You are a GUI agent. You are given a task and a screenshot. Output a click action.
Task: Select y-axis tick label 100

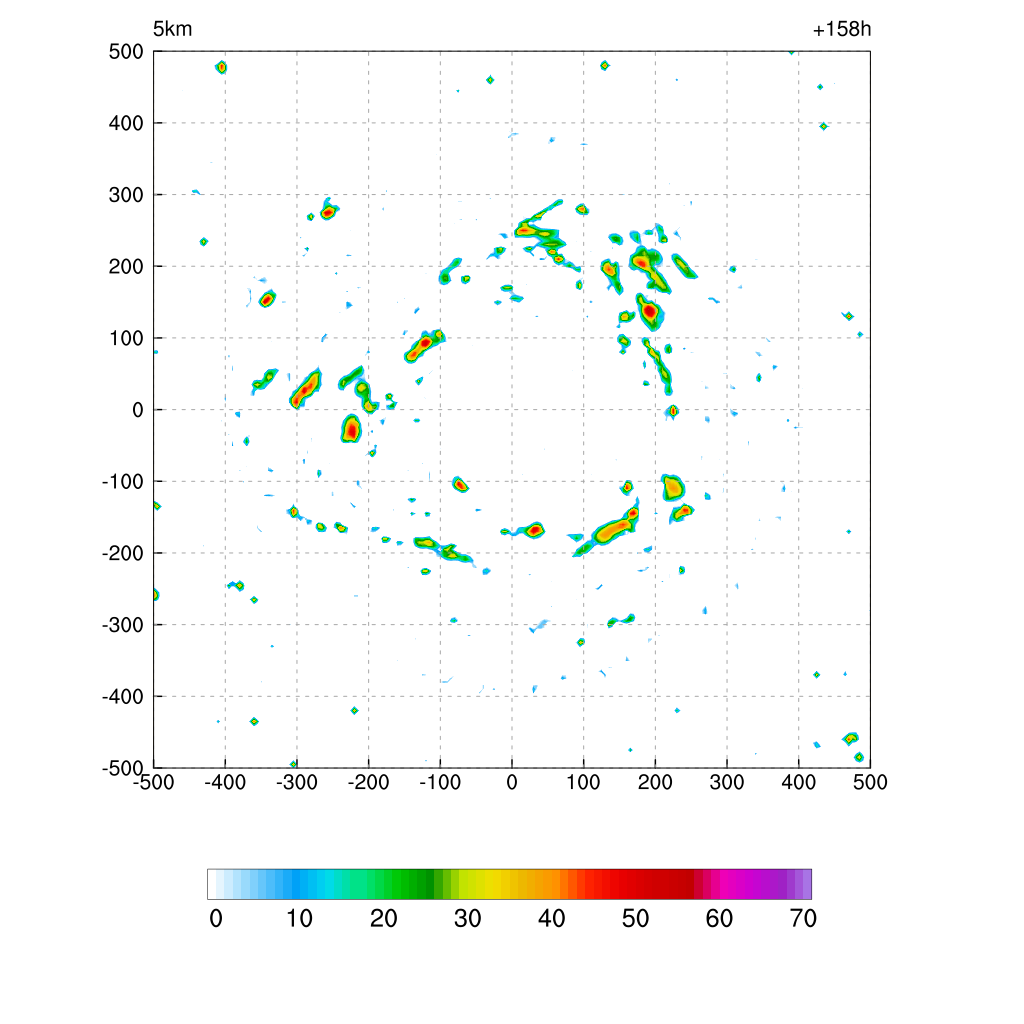pyautogui.click(x=126, y=338)
